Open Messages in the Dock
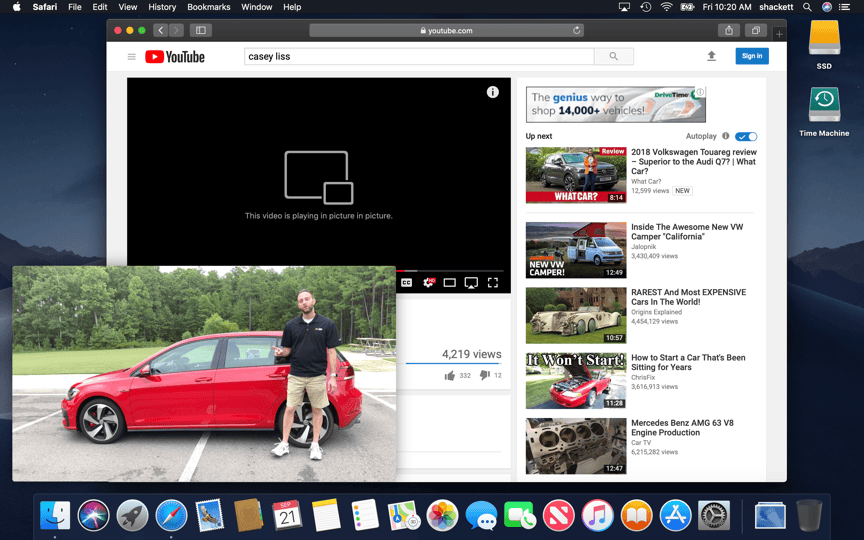Screen dimensions: 864x540 coord(481,516)
